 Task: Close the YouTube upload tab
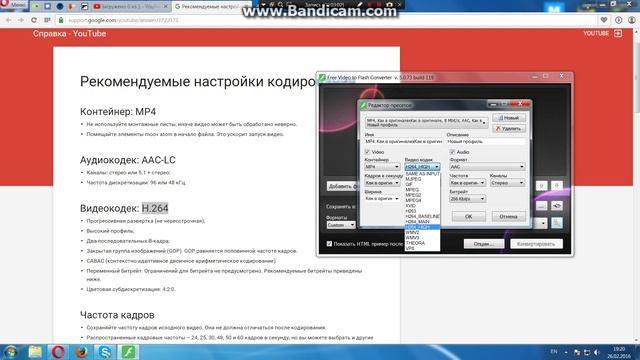(166, 7)
